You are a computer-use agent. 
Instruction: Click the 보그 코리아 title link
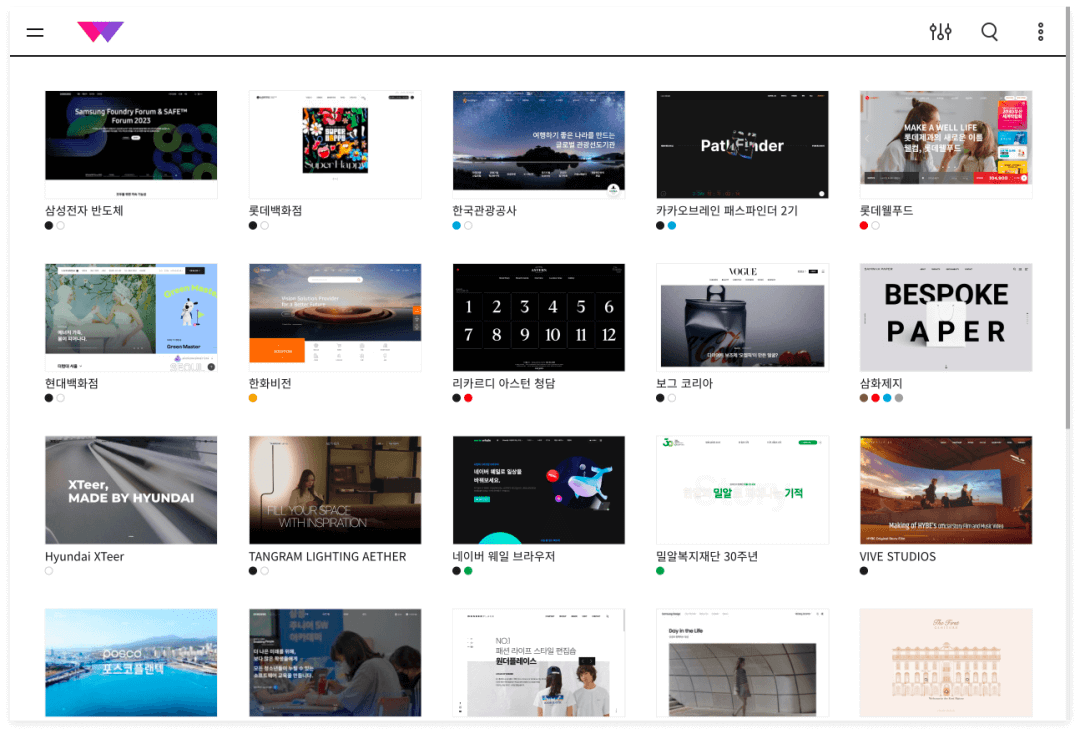685,384
